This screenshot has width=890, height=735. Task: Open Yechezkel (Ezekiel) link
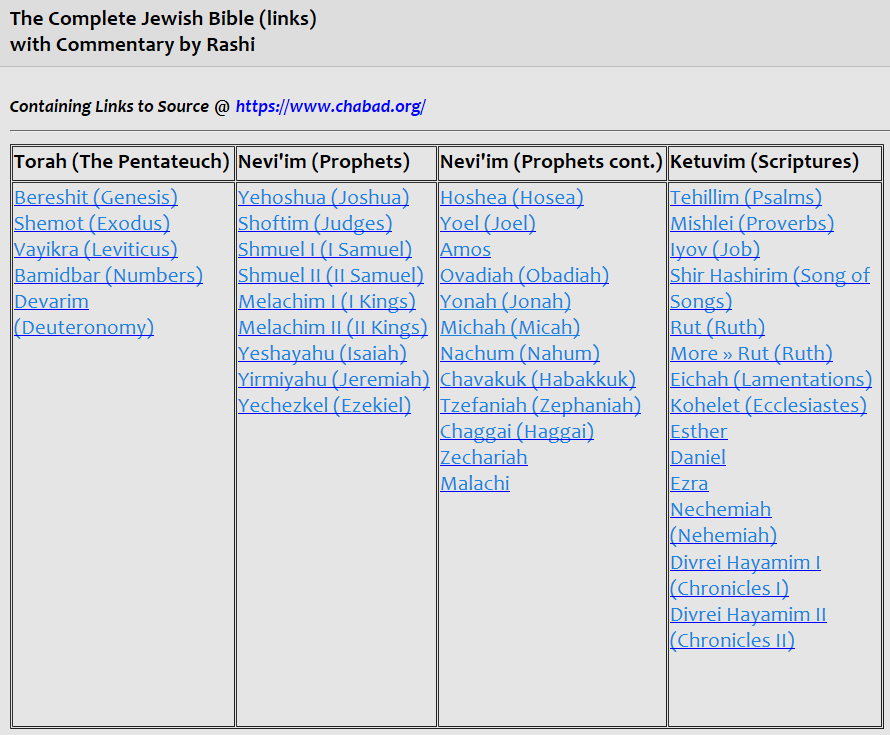click(325, 406)
